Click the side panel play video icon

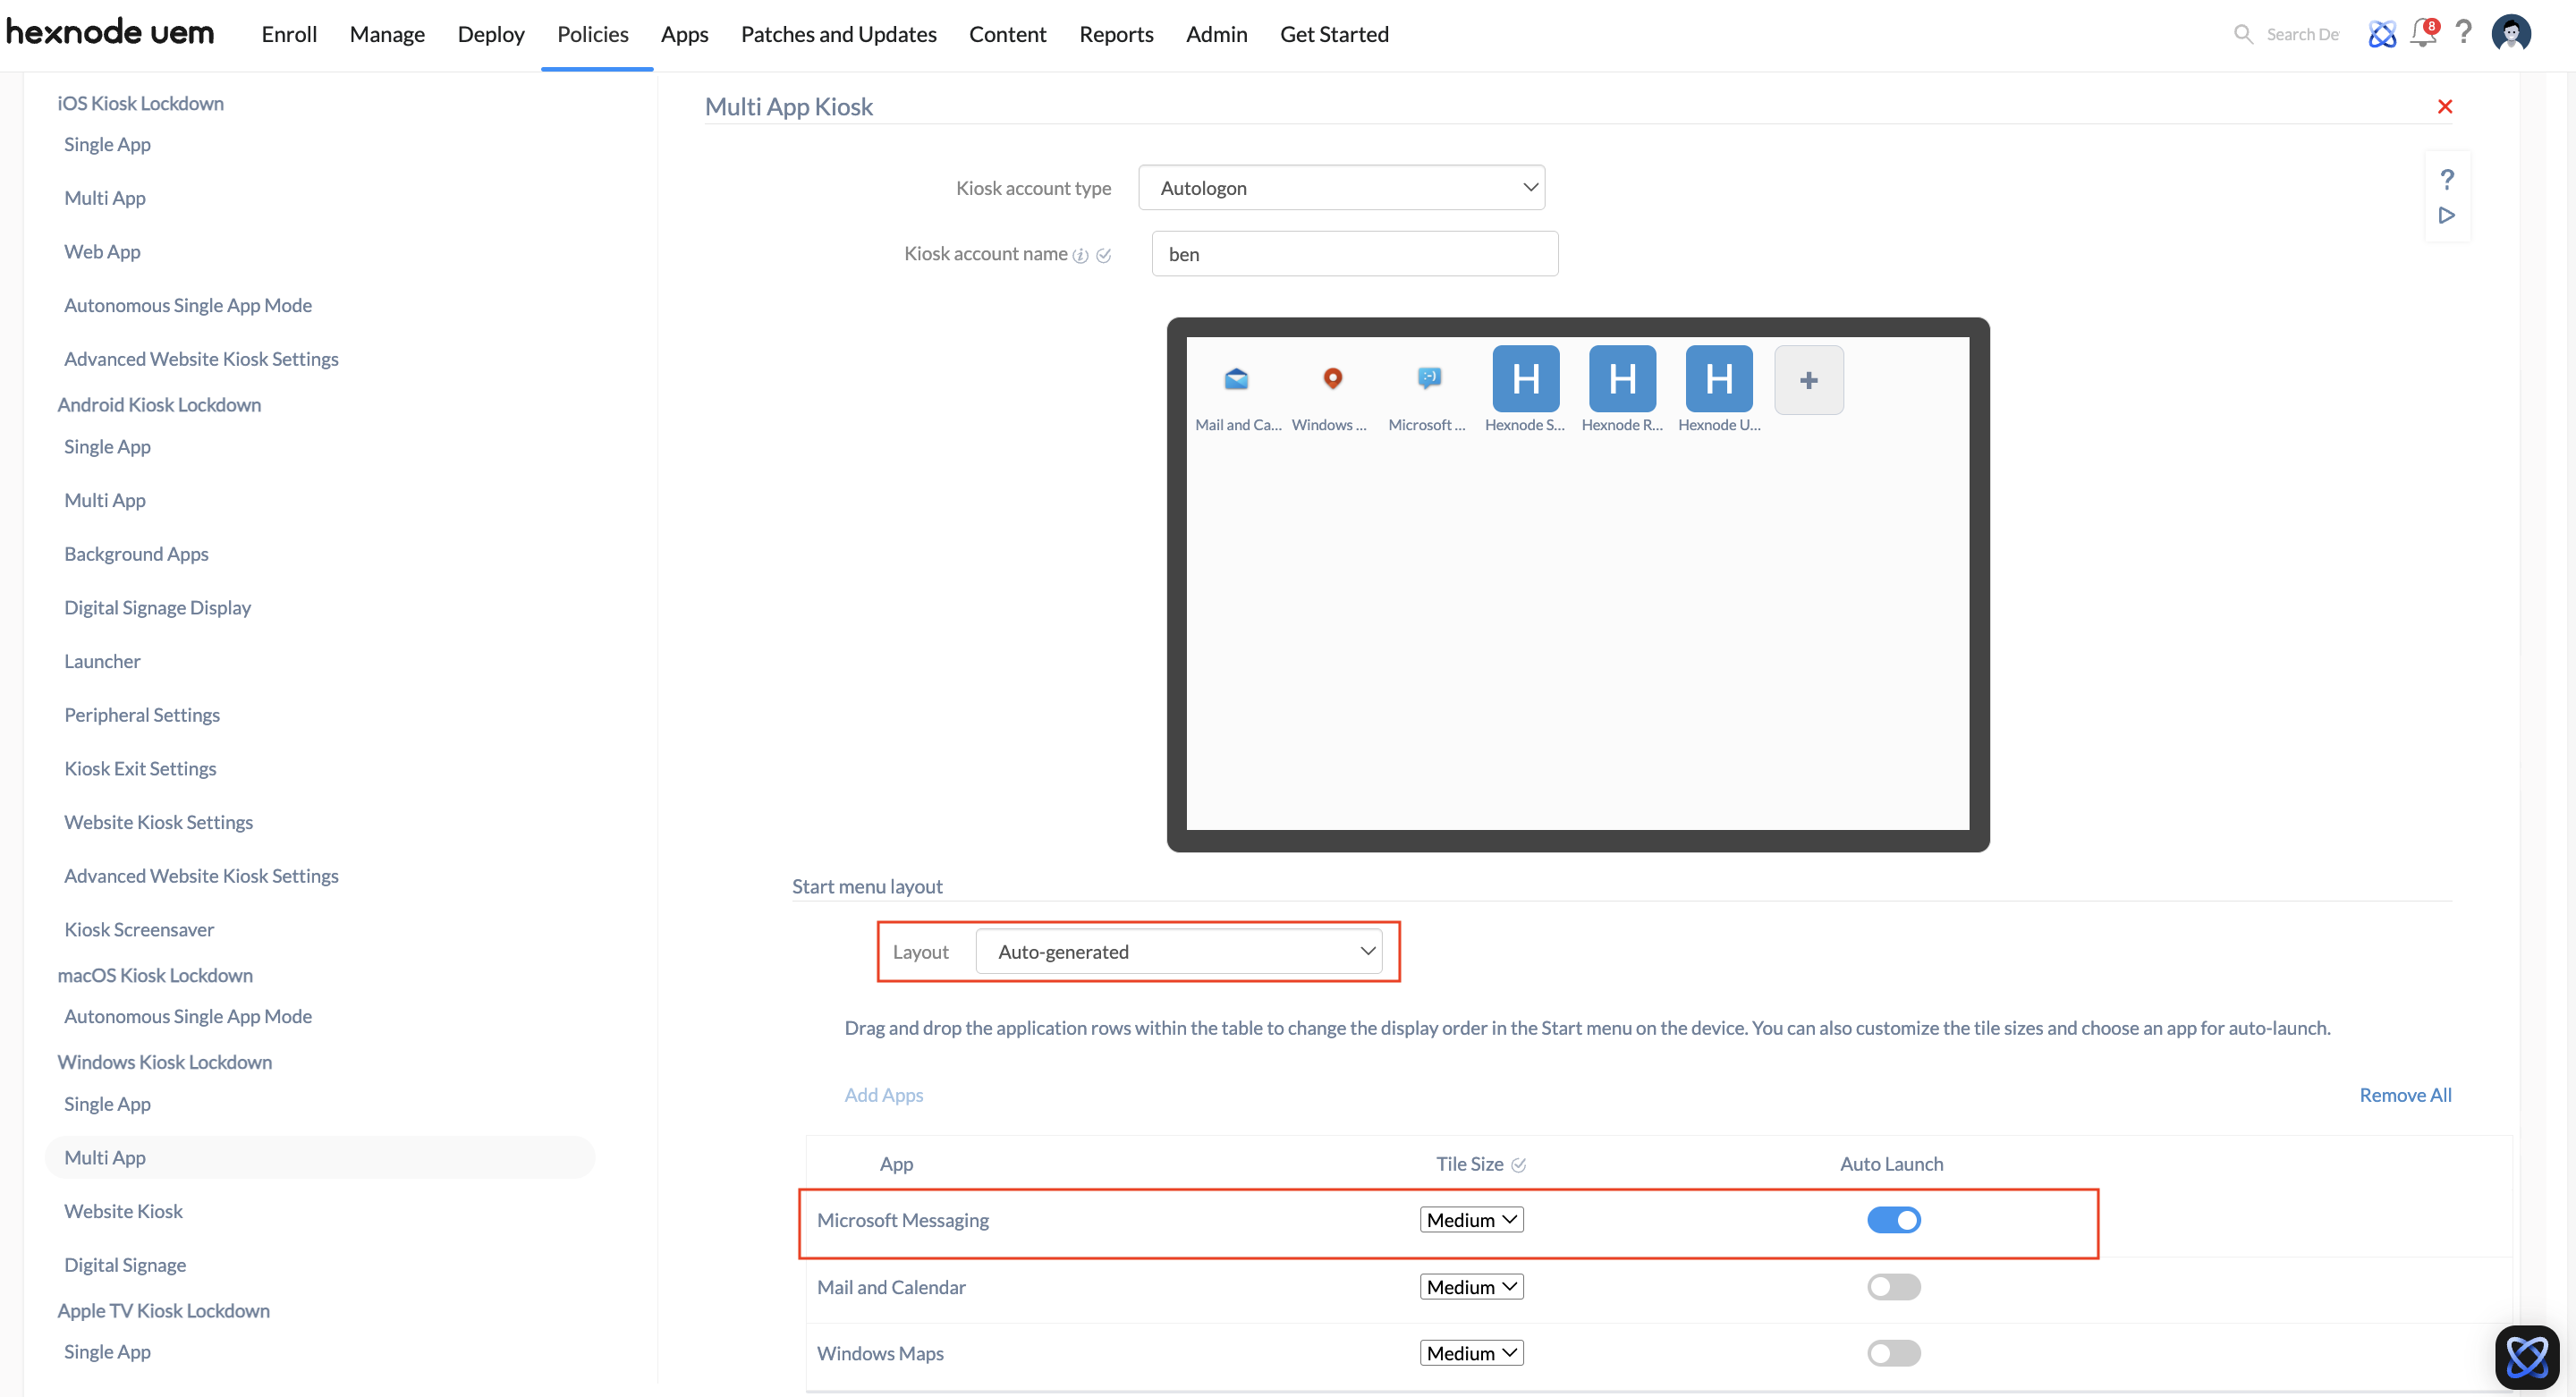click(x=2446, y=215)
